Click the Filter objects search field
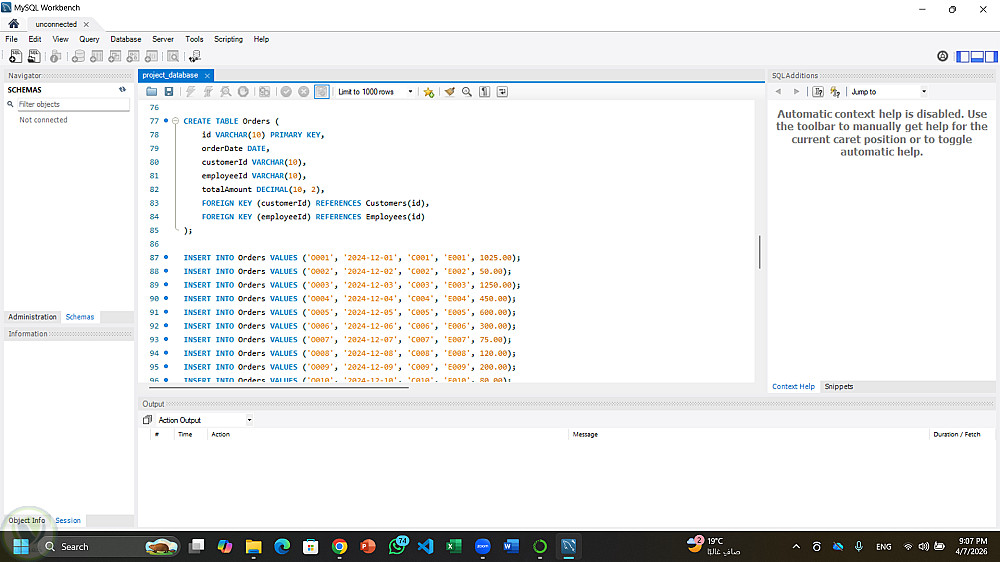Screen dimensions: 1000x562 pyautogui.click(x=70, y=104)
